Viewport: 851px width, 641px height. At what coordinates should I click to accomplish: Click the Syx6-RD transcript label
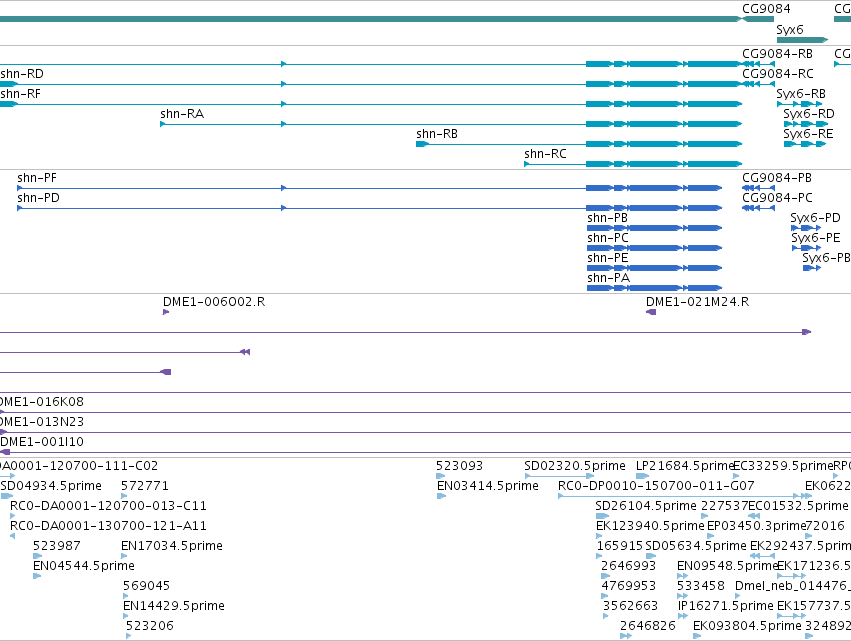coord(809,114)
